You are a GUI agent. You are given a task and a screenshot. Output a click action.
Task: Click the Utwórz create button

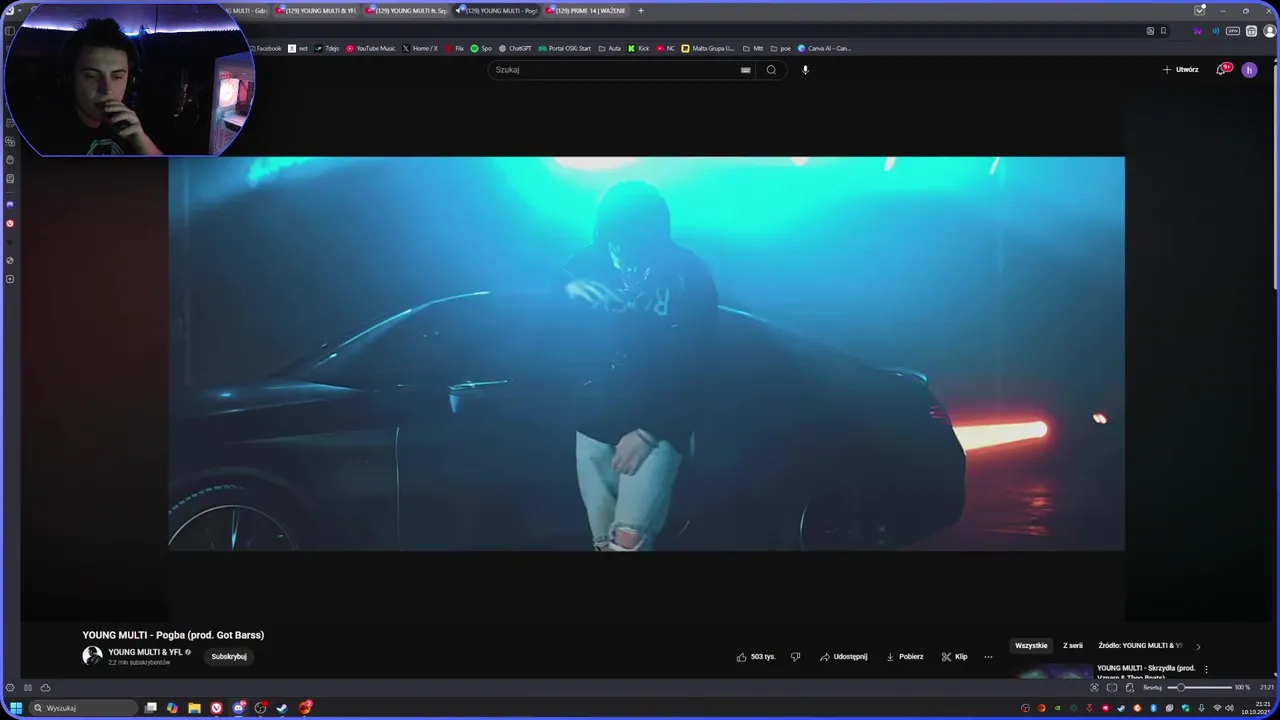[x=1180, y=70]
